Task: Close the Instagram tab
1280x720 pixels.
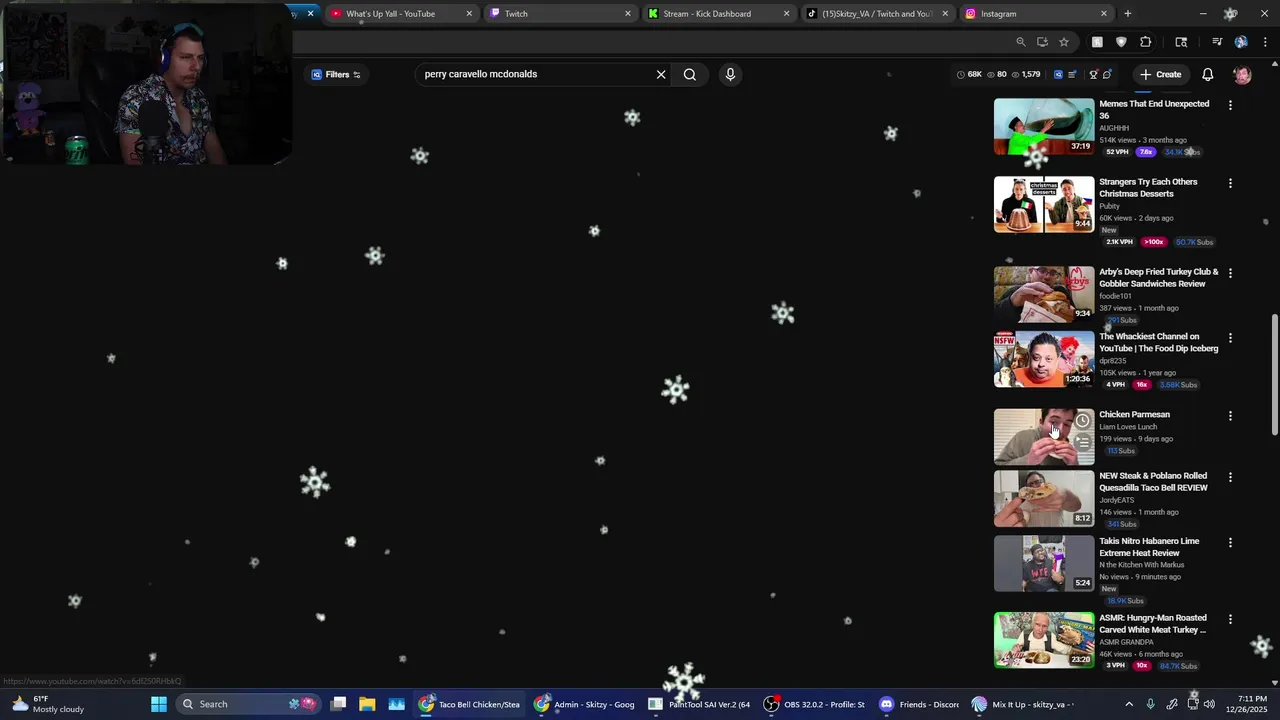Action: 1104,14
